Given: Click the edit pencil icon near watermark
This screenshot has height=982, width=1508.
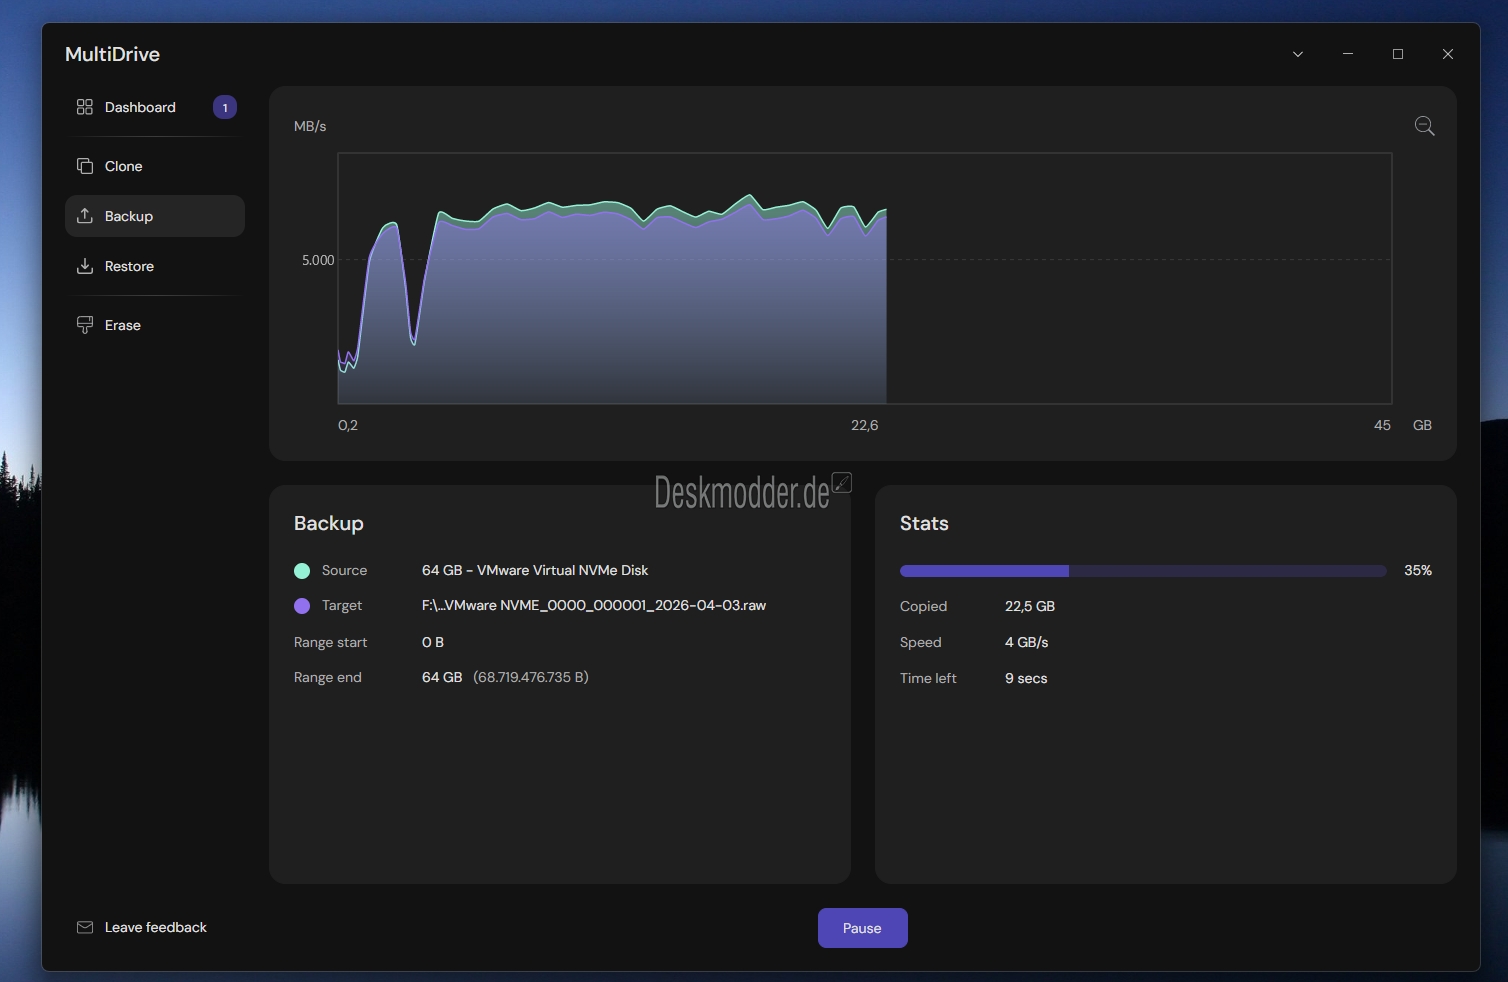Looking at the screenshot, I should 842,483.
